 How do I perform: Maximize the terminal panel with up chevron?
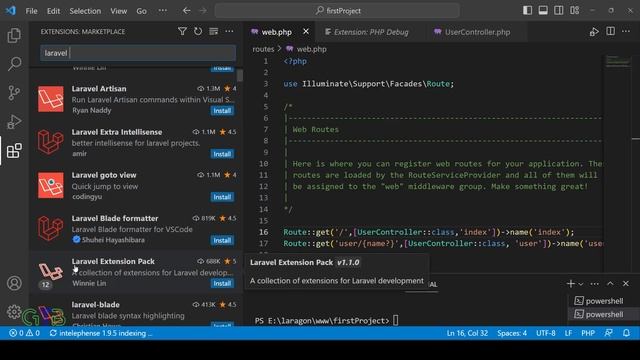tap(610, 284)
